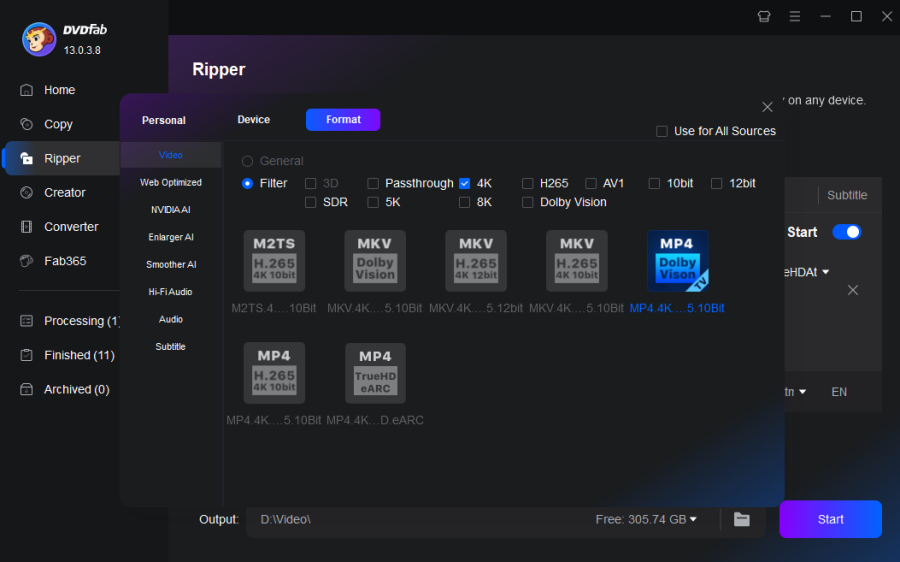The width and height of the screenshot is (900, 562).
Task: Enable the AV1 filter checkbox
Action: [591, 184]
